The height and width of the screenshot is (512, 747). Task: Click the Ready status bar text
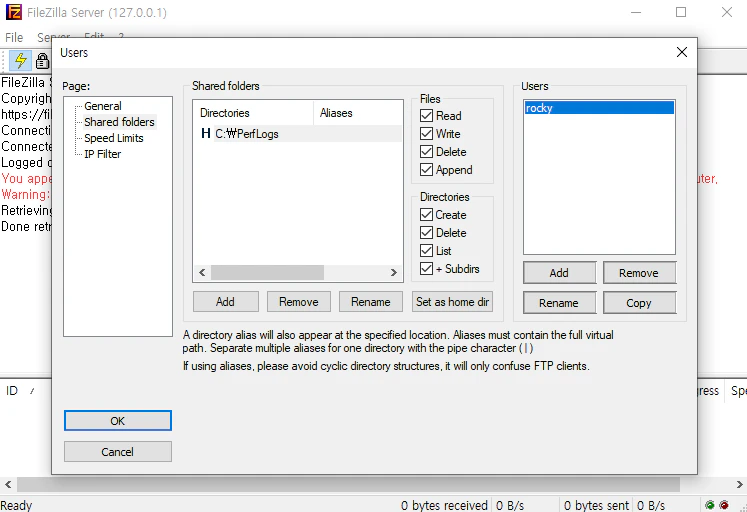tap(16, 505)
